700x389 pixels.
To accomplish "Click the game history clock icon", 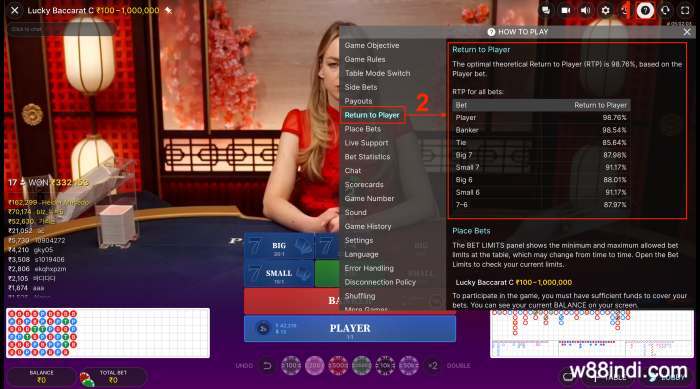I will pyautogui.click(x=625, y=10).
